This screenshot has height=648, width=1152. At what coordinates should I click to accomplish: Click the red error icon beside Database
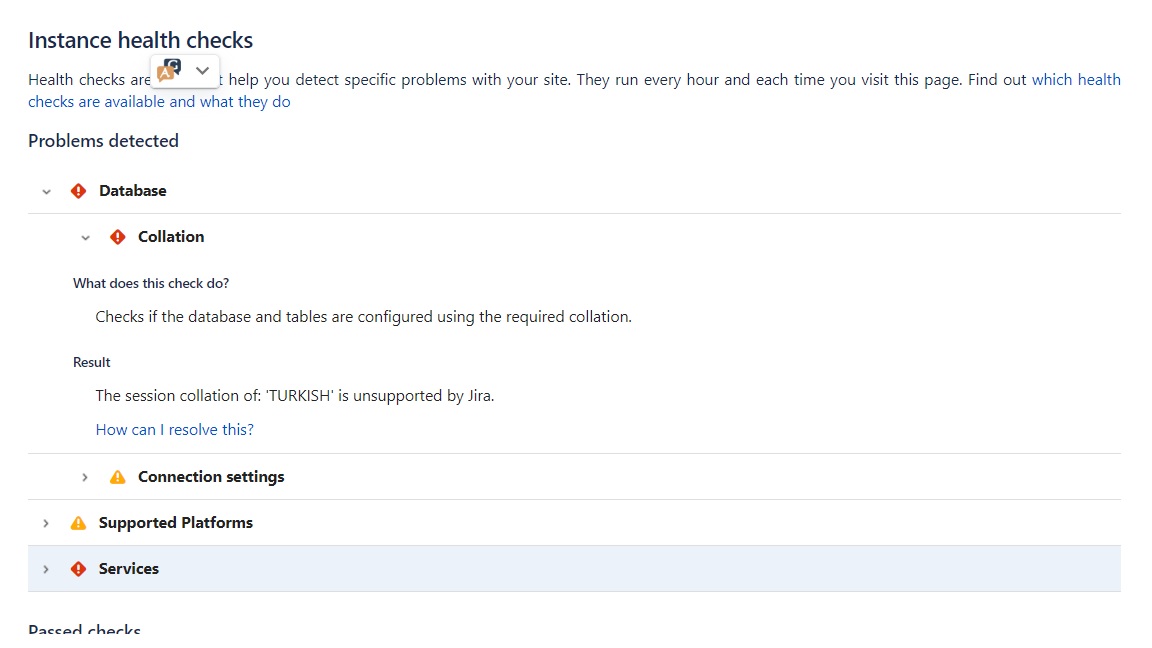click(x=79, y=191)
